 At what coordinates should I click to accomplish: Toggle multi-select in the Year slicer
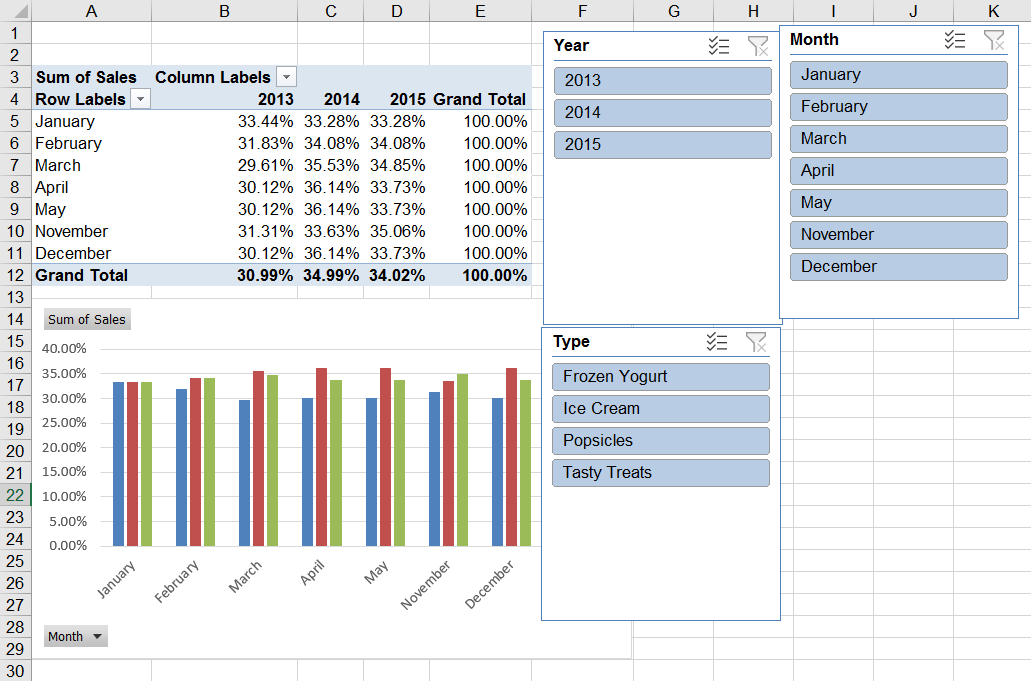click(x=718, y=45)
